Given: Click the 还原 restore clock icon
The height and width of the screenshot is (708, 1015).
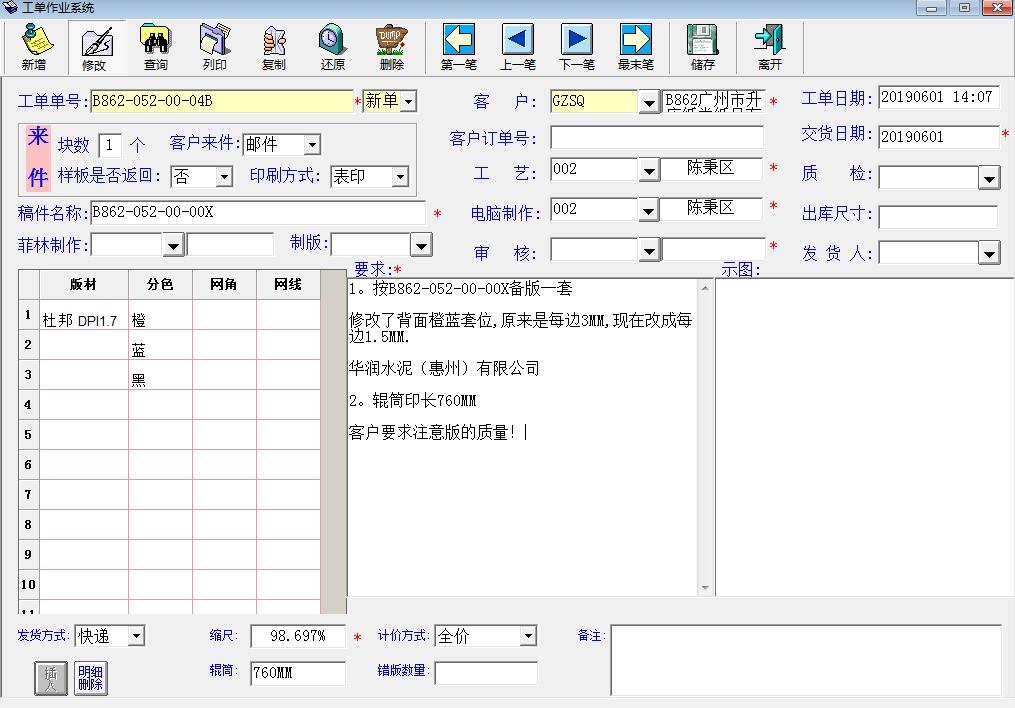Looking at the screenshot, I should click(333, 47).
